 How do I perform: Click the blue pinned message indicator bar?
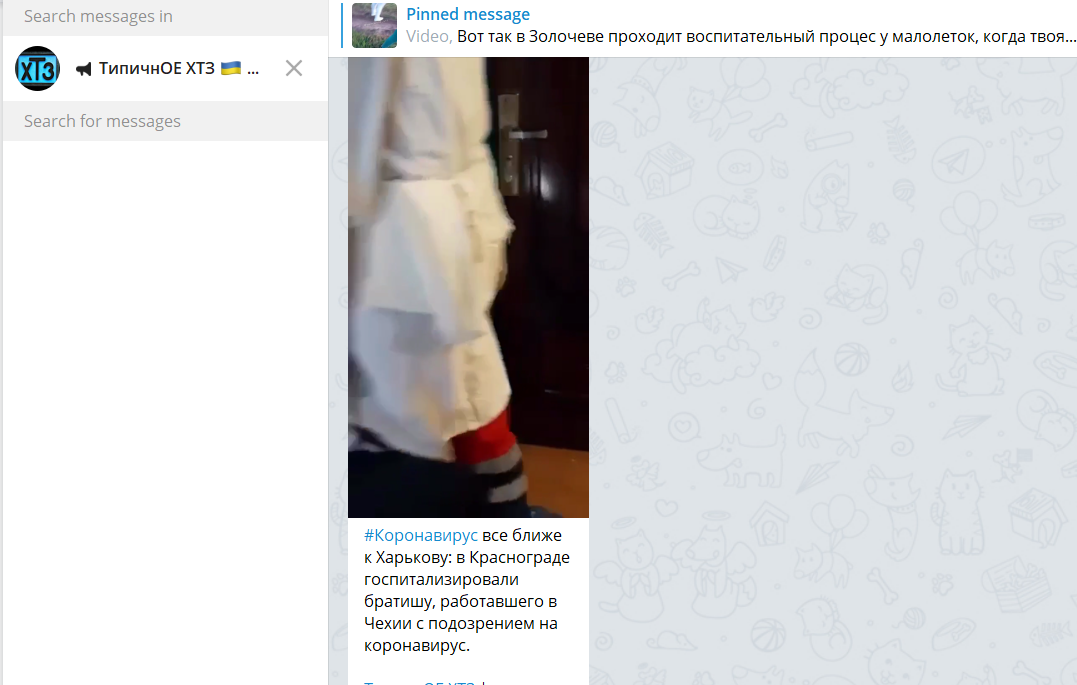pyautogui.click(x=341, y=25)
